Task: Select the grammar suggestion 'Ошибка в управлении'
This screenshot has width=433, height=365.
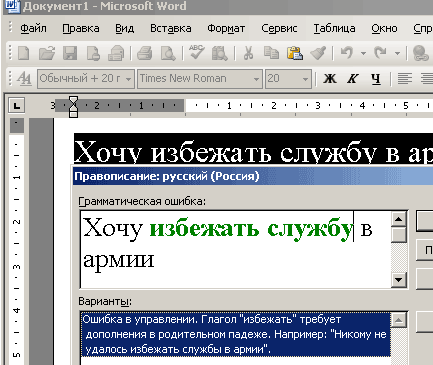Action: click(235, 334)
